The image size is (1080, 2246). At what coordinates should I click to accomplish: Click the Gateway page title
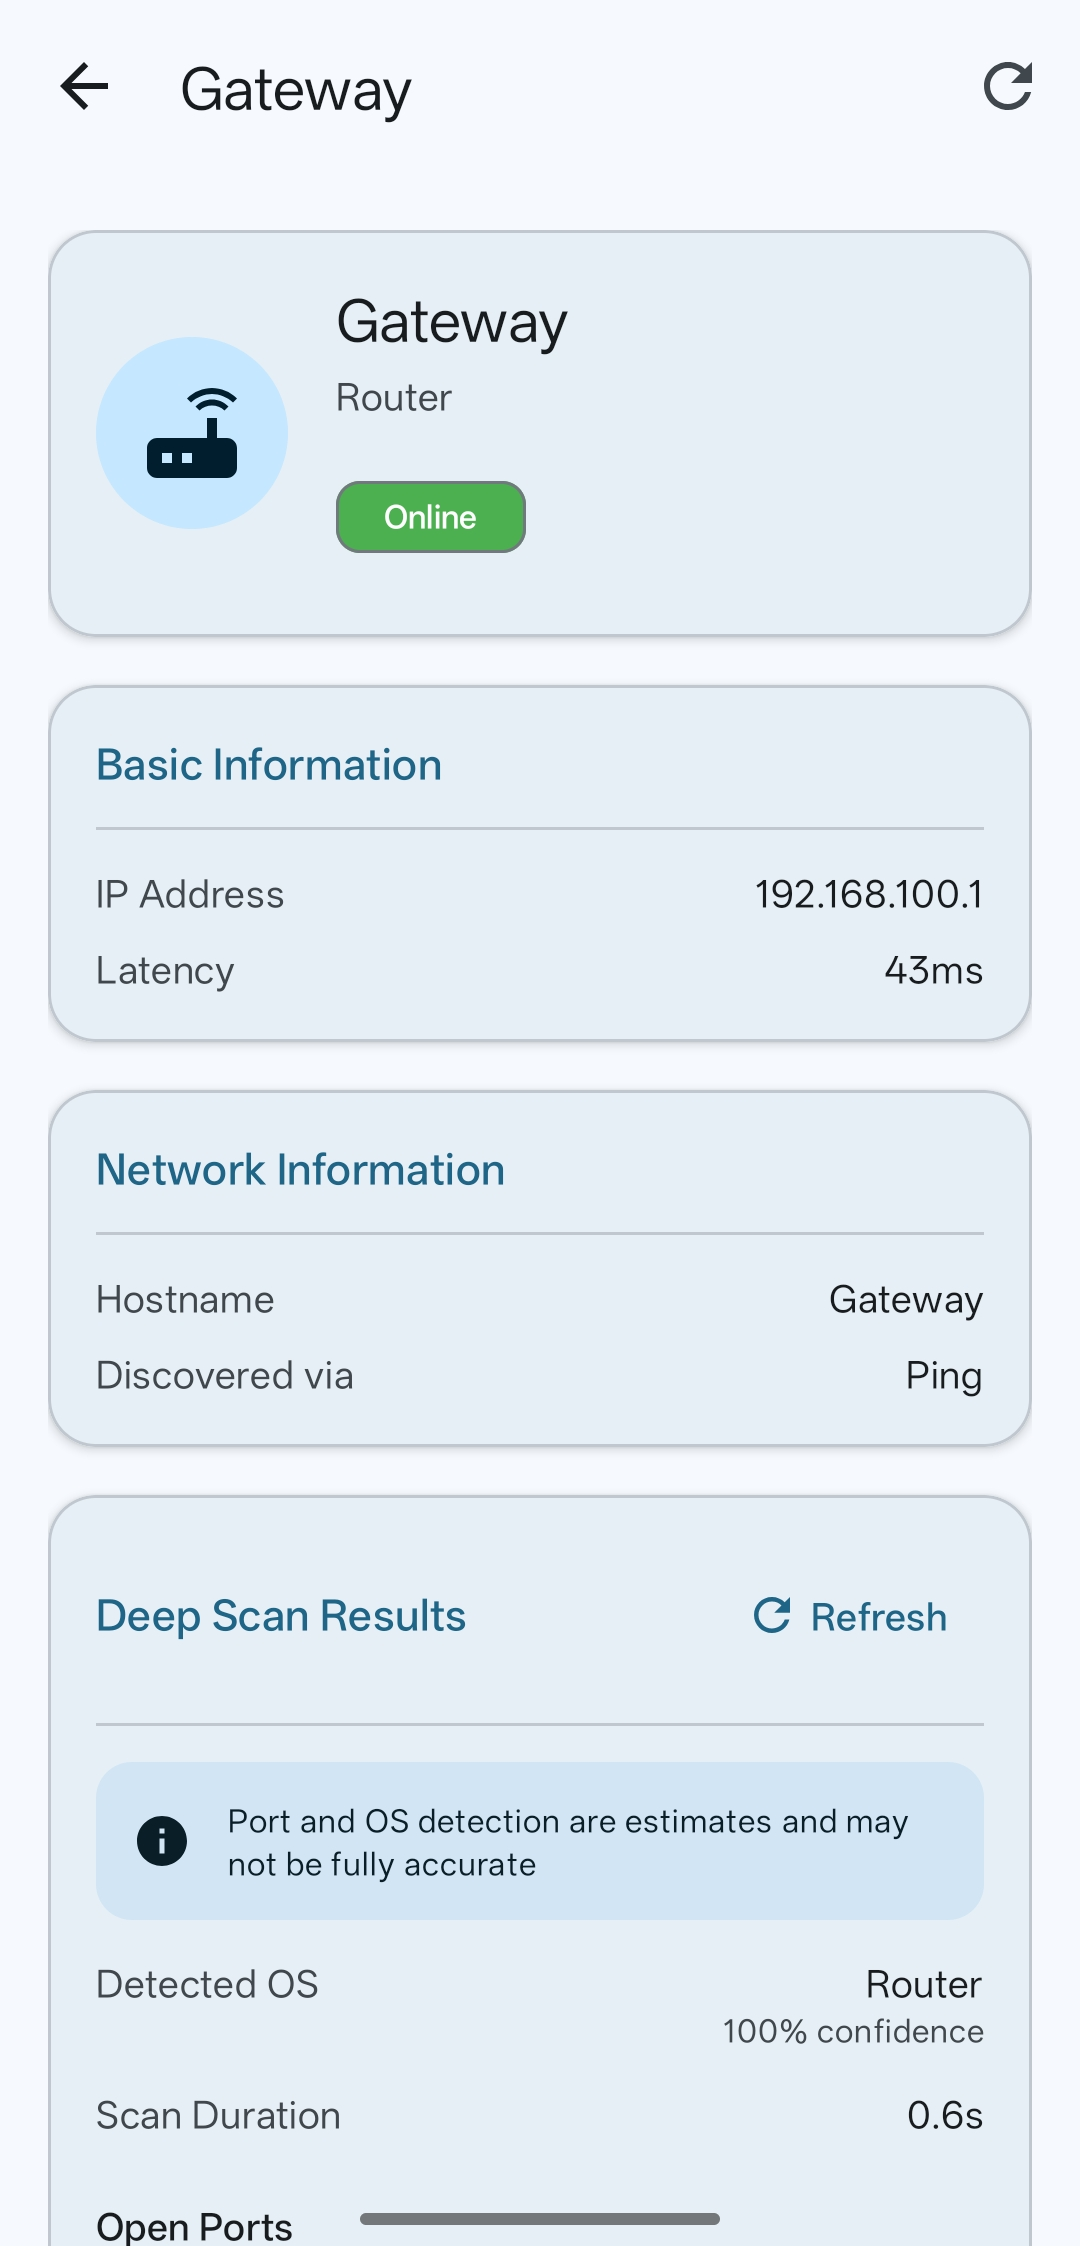coord(296,90)
